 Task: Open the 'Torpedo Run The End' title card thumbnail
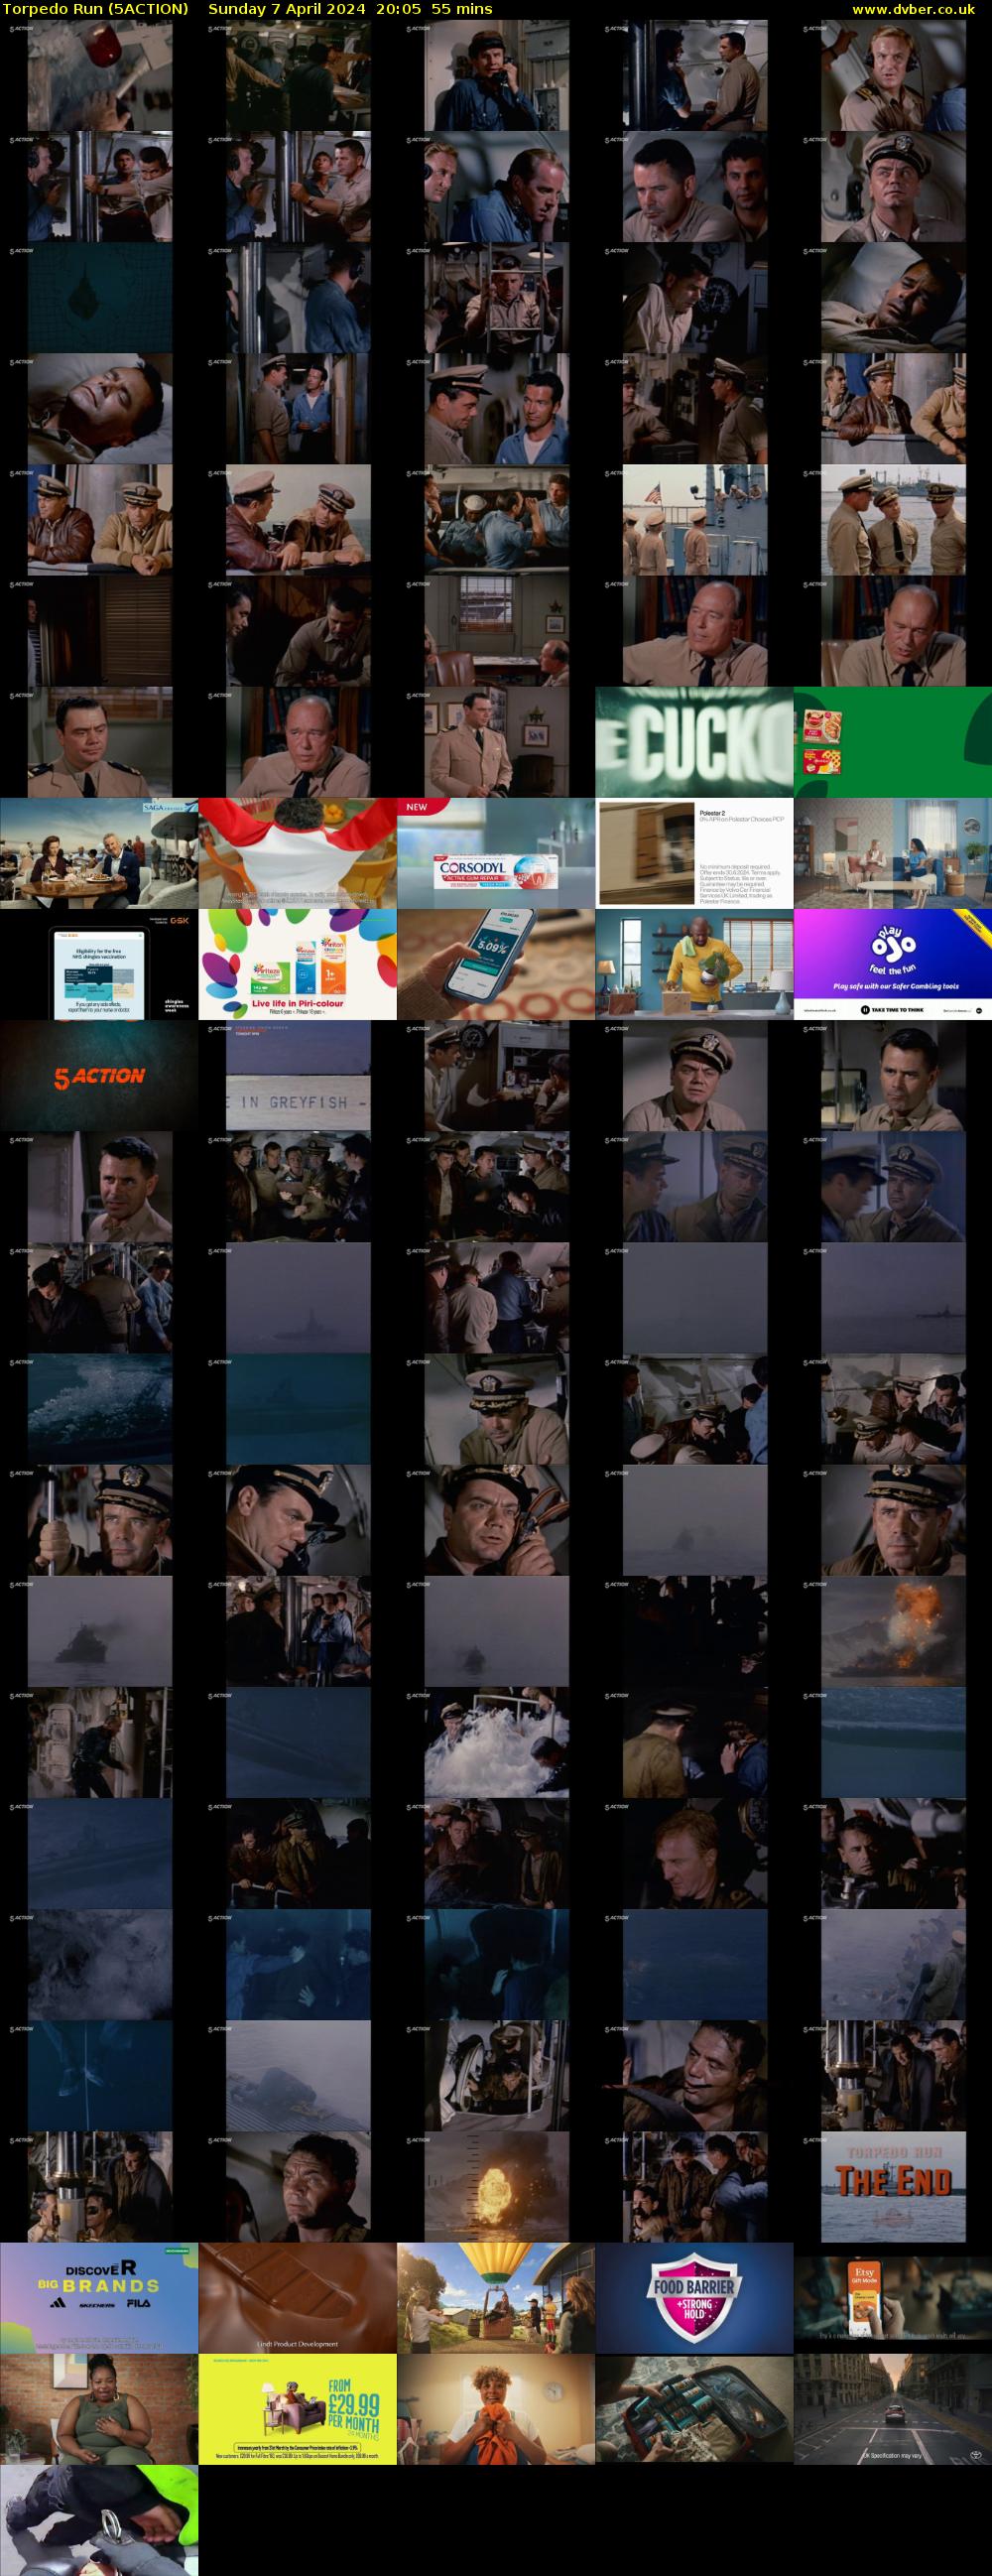pos(893,2186)
